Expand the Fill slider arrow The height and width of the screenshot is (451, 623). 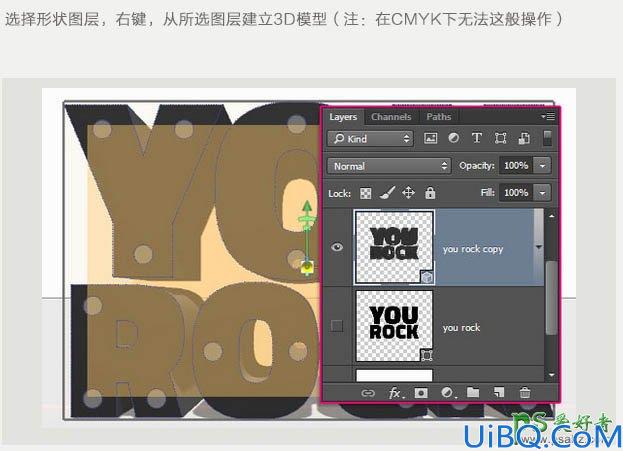[x=542, y=193]
